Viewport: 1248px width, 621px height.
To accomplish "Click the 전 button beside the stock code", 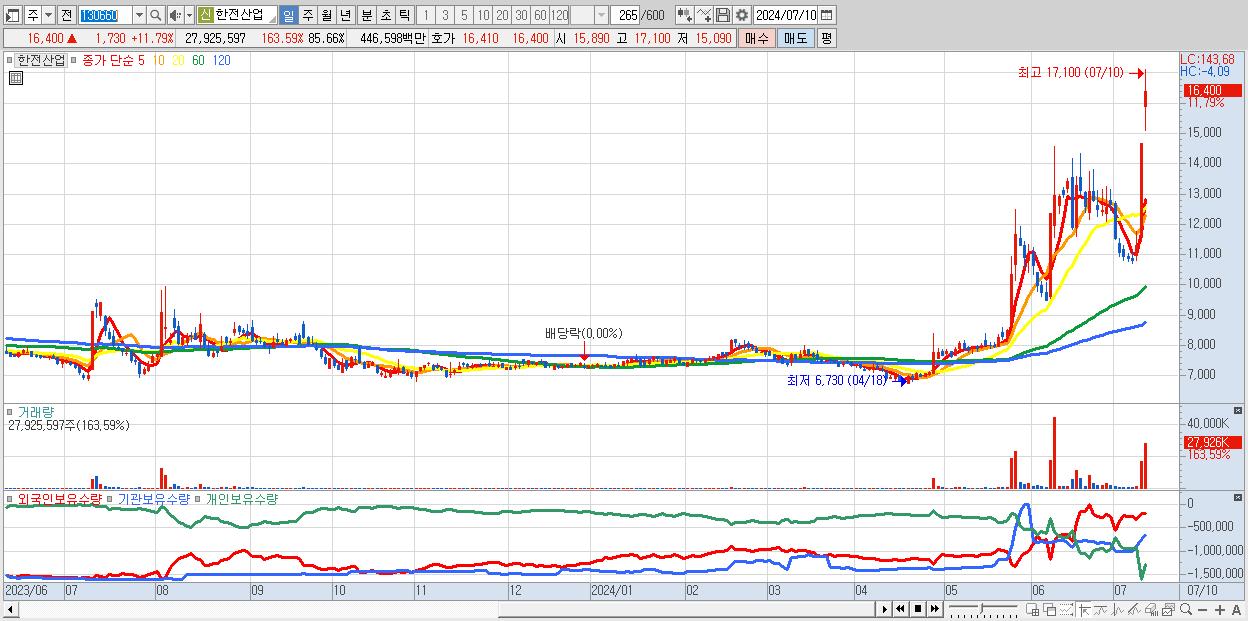I will tap(66, 15).
